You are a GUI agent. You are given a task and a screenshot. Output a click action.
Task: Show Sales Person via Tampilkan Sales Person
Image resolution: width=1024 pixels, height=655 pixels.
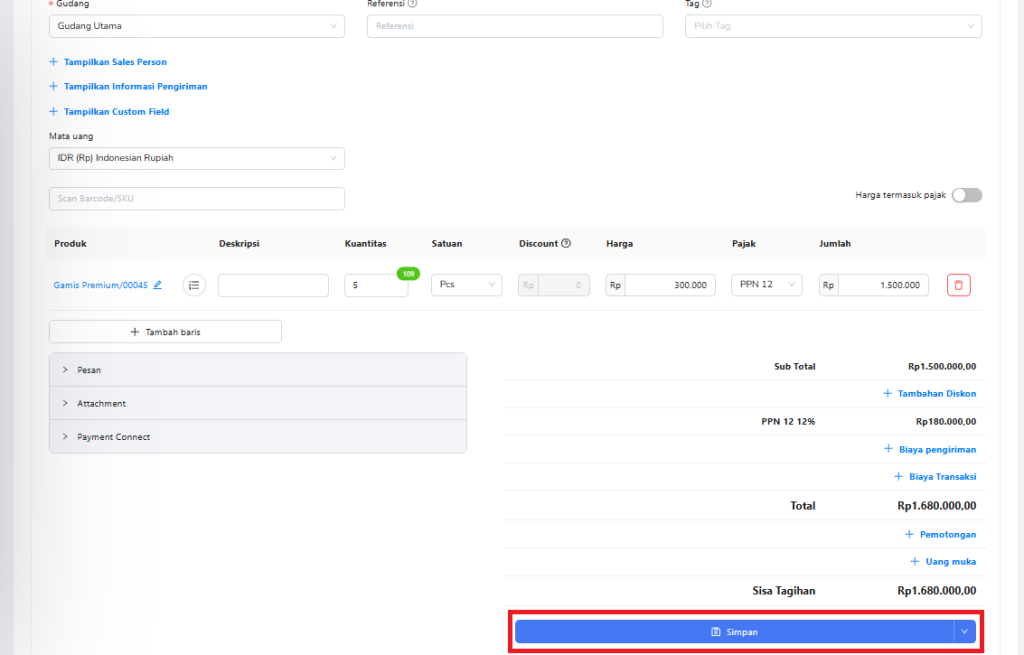[x=108, y=62]
